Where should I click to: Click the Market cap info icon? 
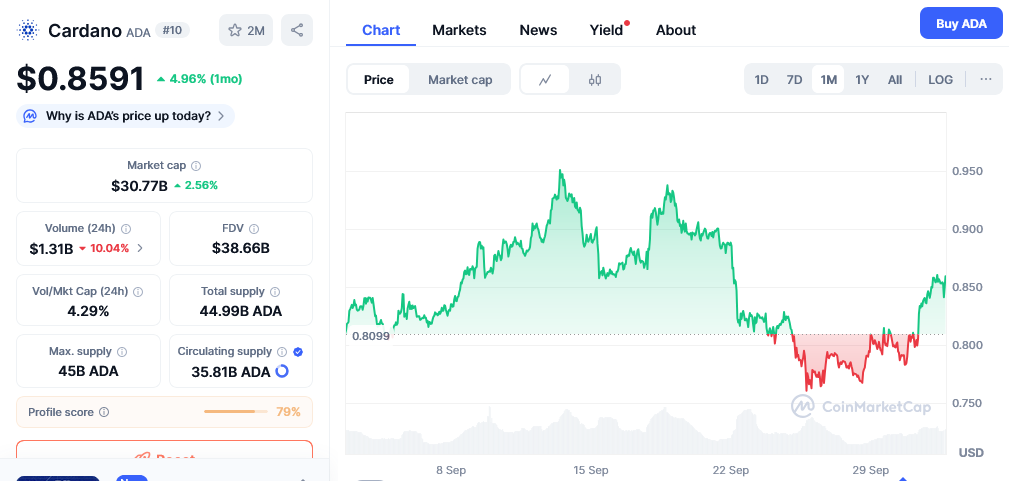(196, 166)
